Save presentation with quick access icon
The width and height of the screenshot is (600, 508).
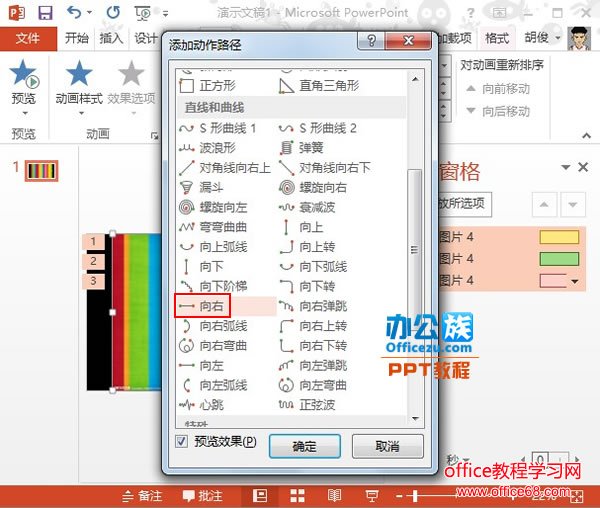(45, 13)
